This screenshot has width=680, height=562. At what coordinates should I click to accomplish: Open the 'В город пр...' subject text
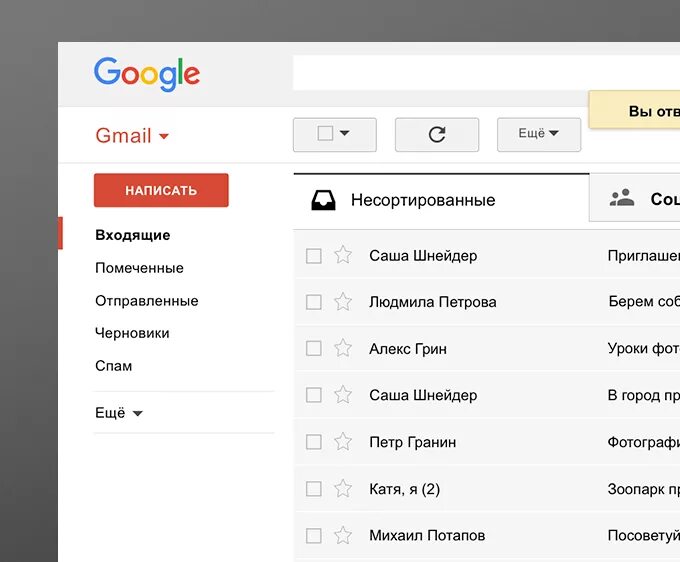(644, 395)
